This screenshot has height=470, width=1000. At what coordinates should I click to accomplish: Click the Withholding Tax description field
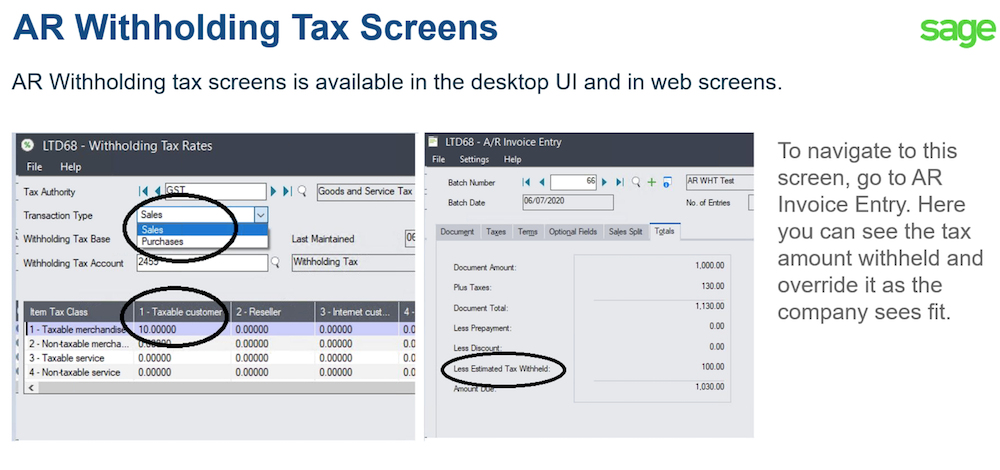[353, 262]
